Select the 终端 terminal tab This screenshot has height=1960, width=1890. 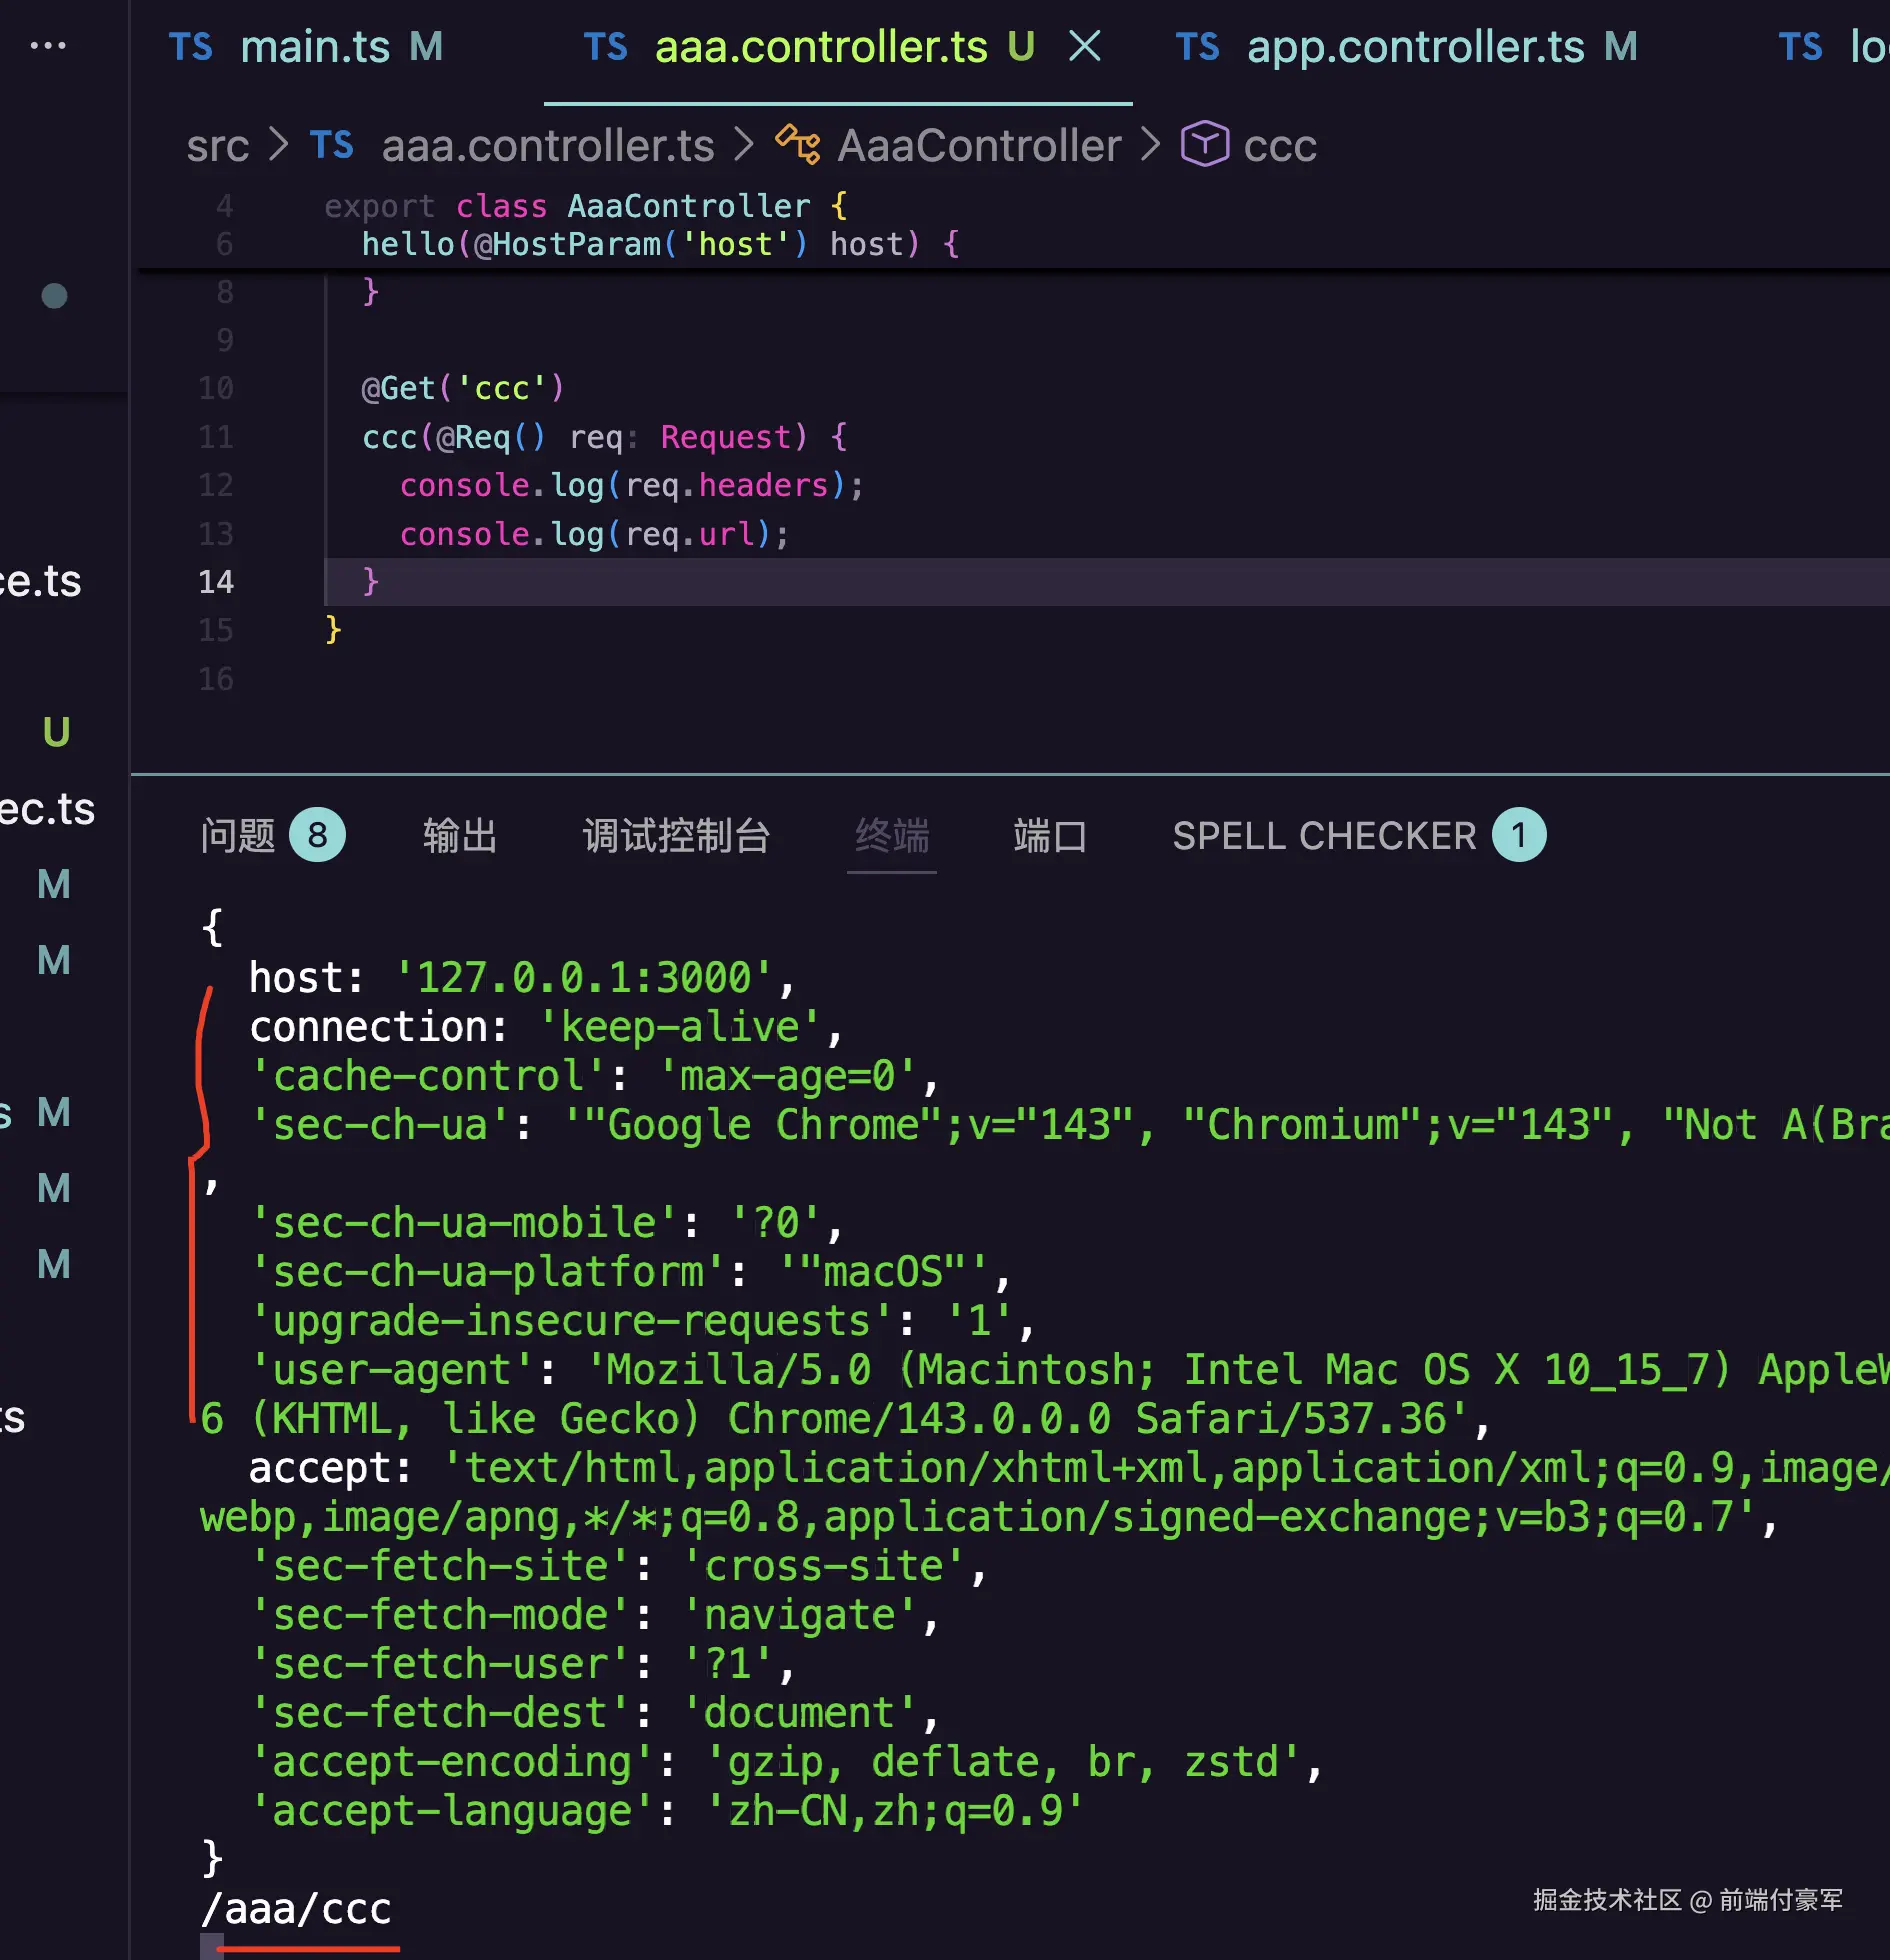point(892,836)
